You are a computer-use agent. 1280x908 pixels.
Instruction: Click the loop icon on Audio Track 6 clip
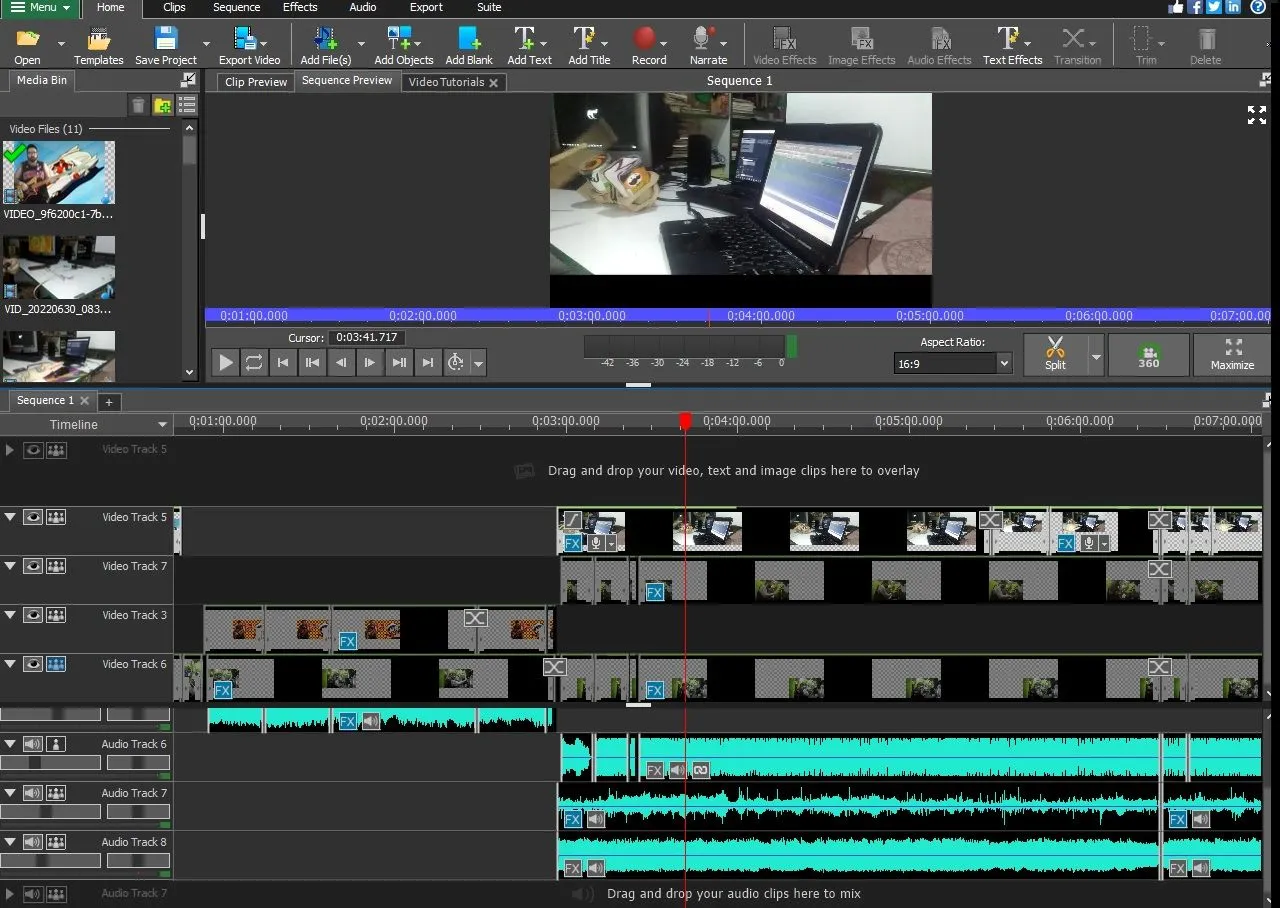(x=701, y=770)
